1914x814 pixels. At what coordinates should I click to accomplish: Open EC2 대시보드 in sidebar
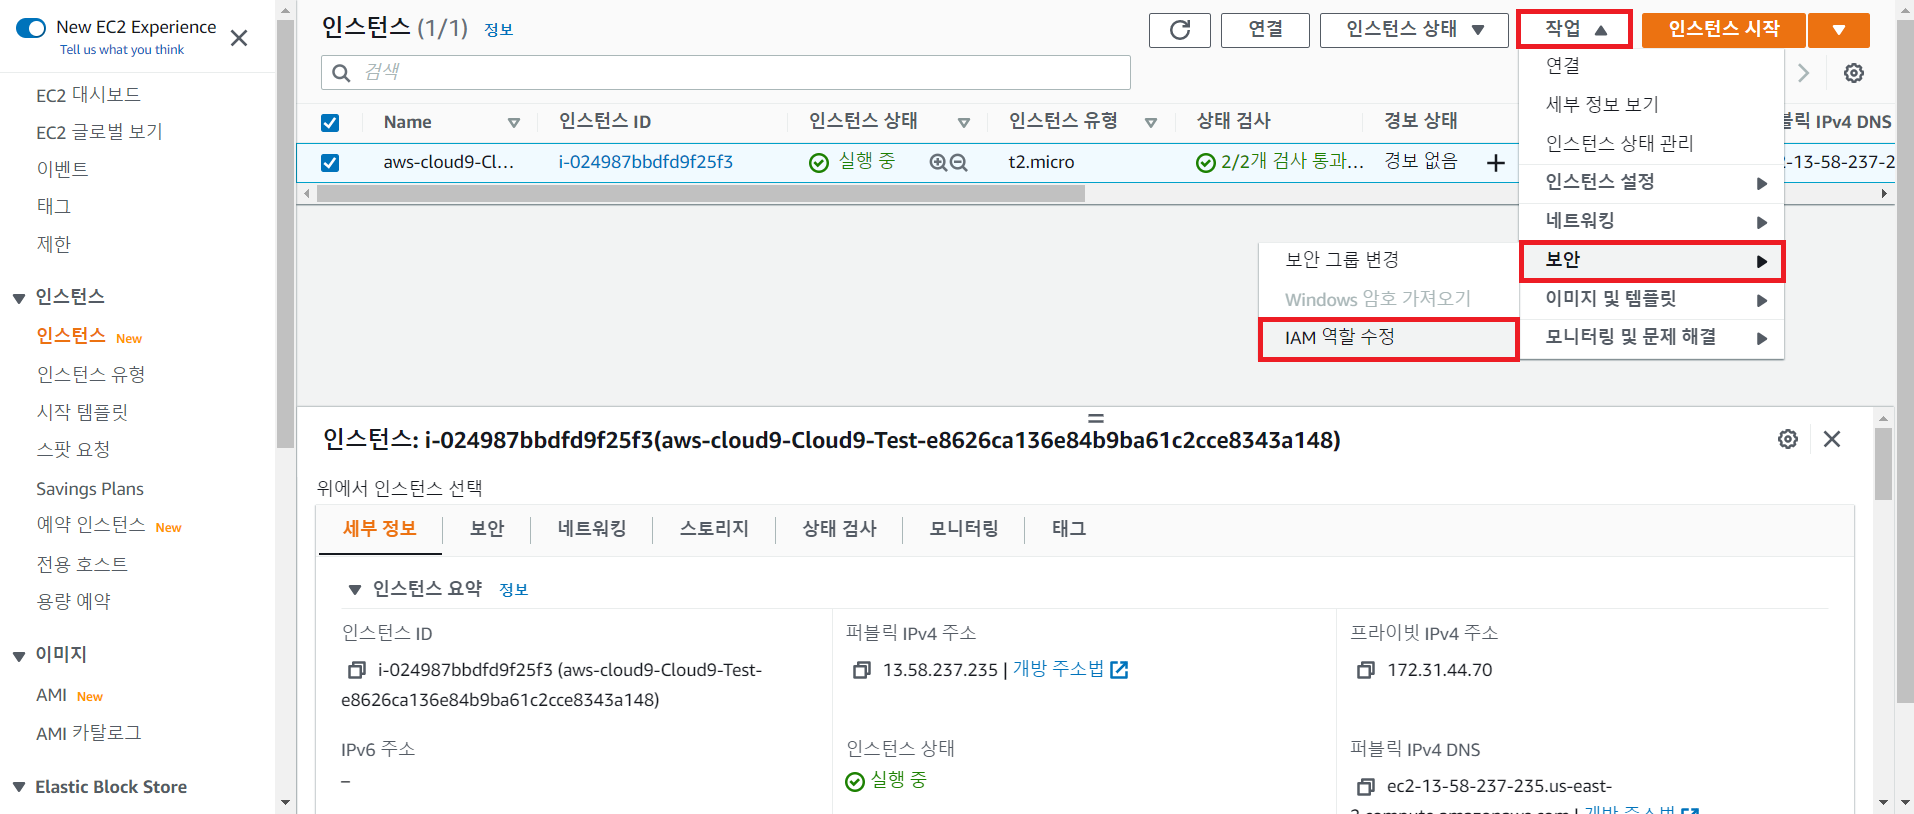point(88,95)
